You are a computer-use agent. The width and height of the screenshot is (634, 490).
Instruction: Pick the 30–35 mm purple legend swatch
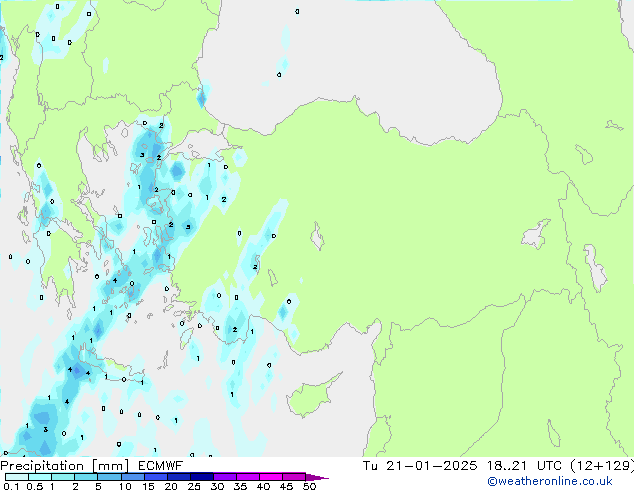point(224,477)
